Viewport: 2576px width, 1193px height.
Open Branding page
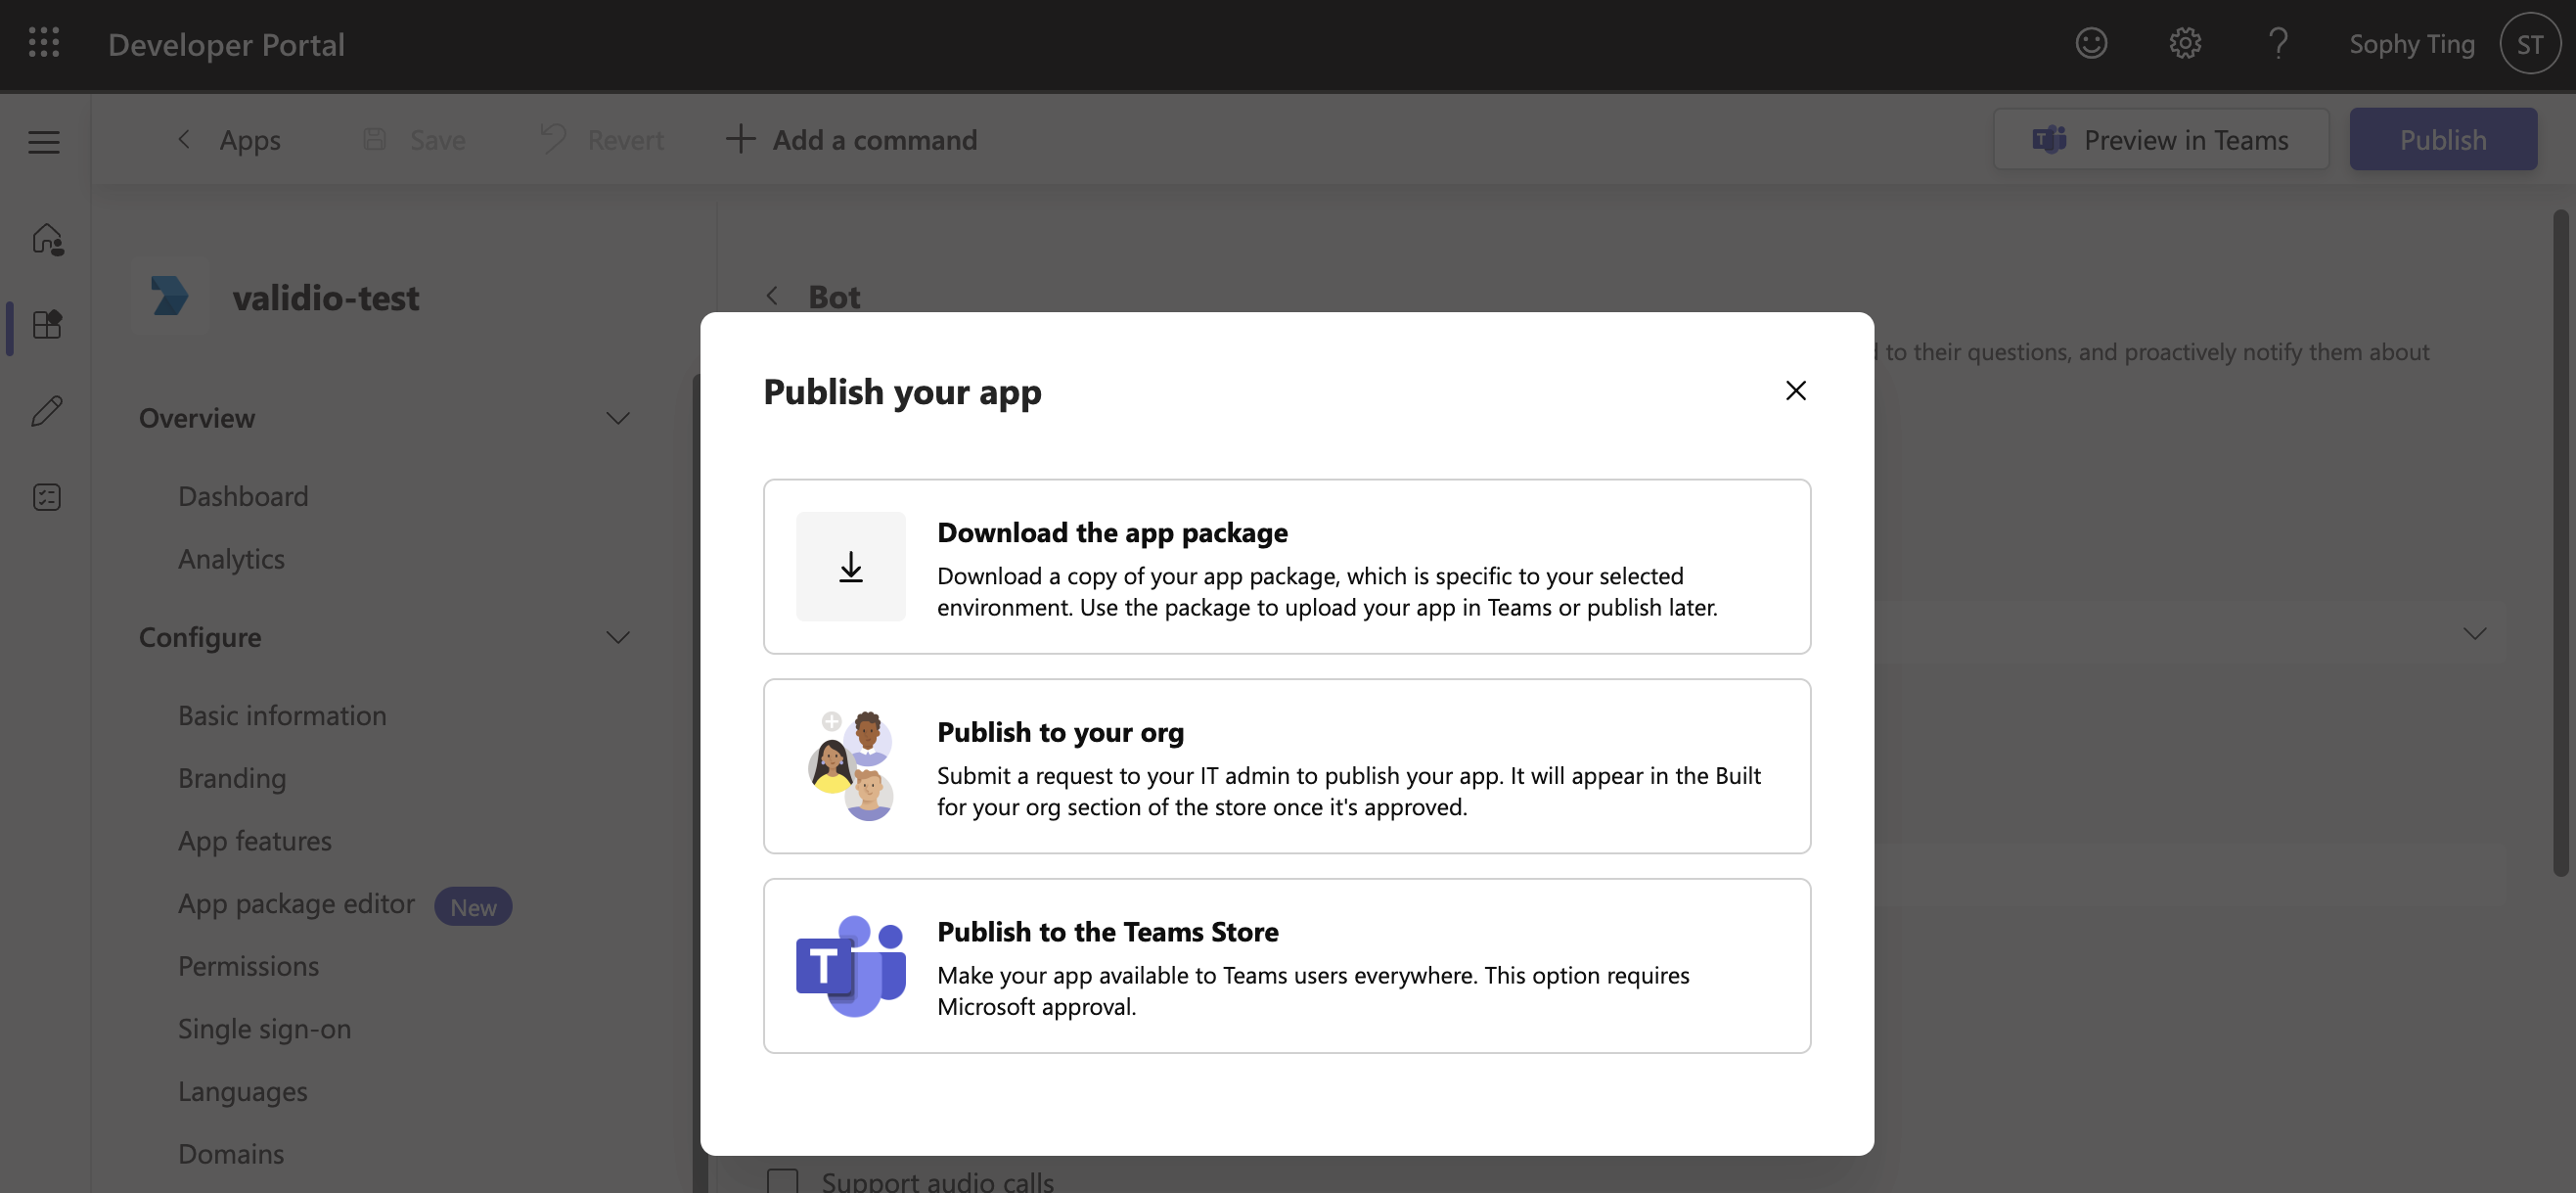pyautogui.click(x=232, y=778)
